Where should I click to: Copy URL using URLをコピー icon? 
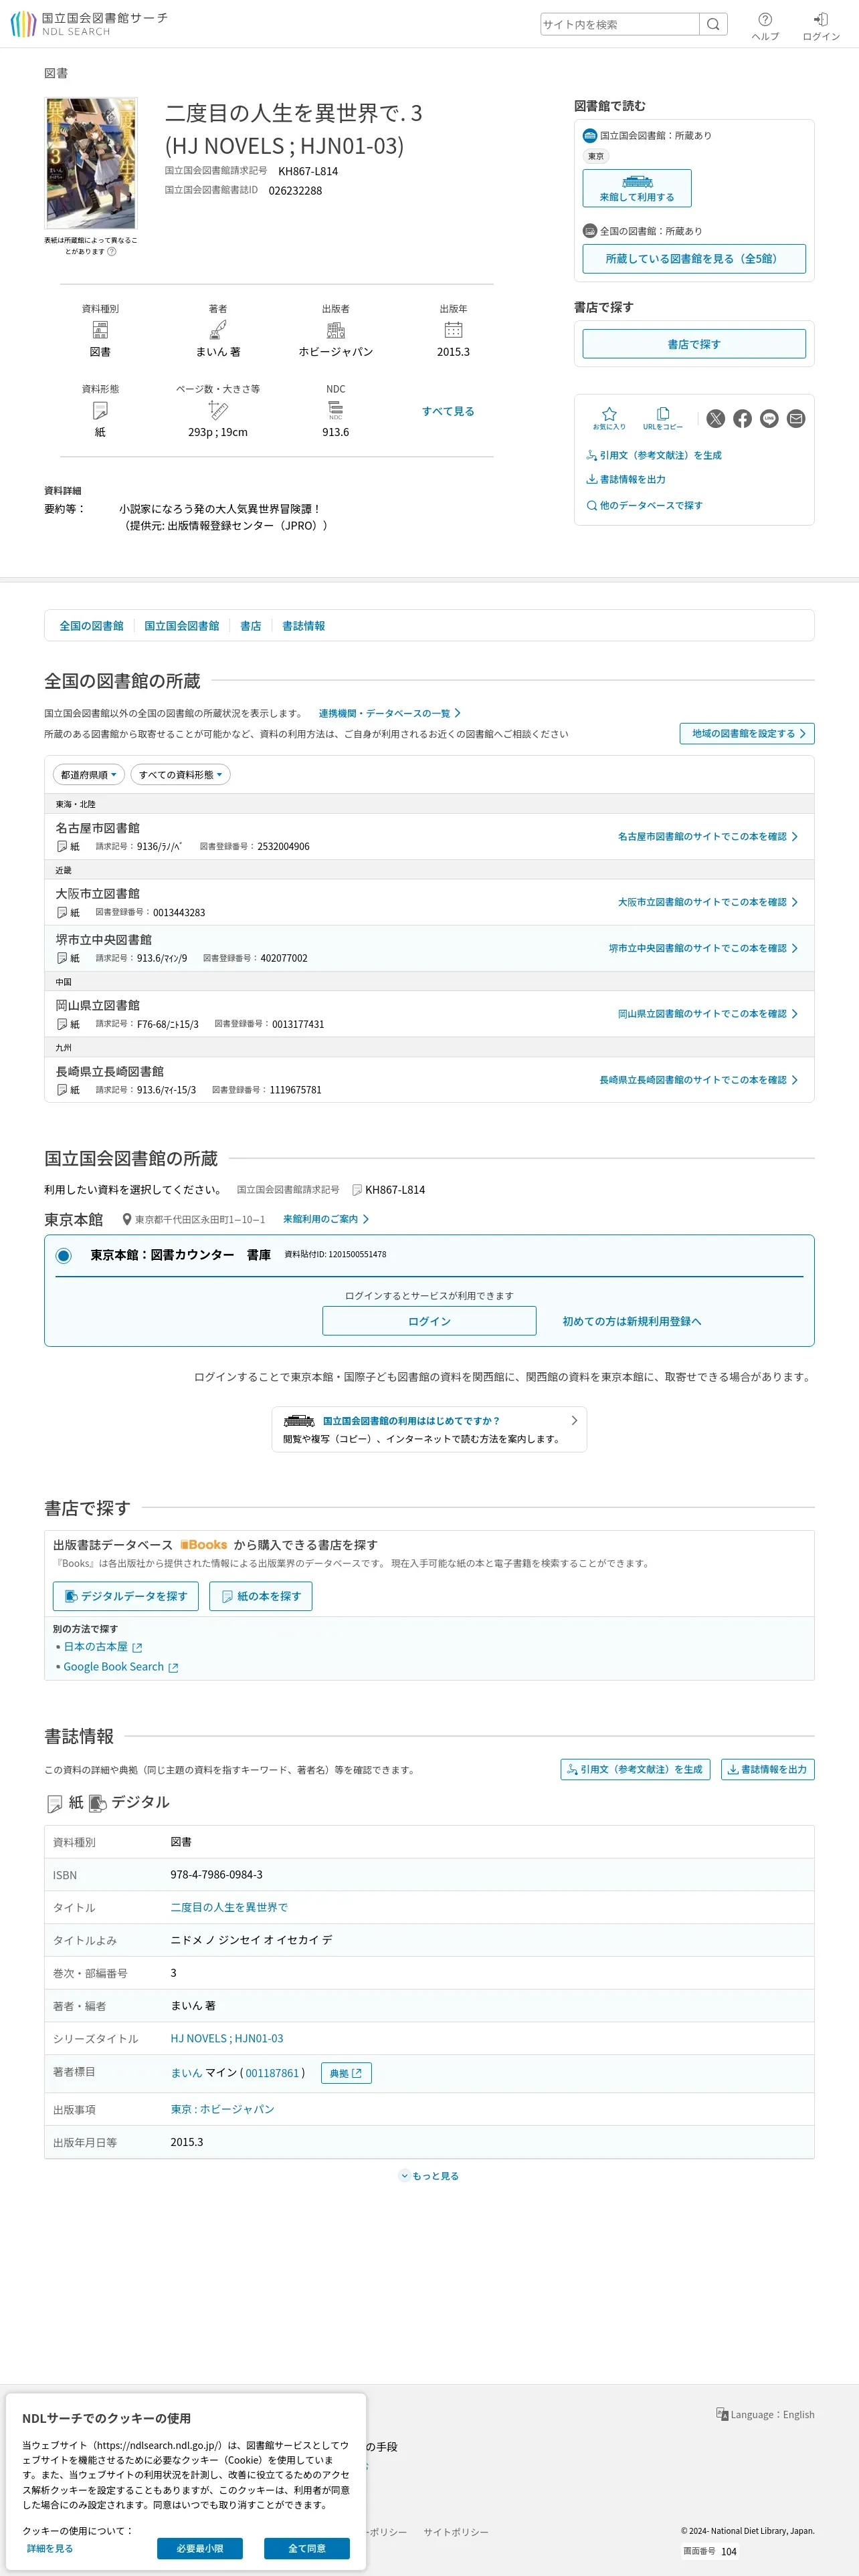[x=662, y=418]
